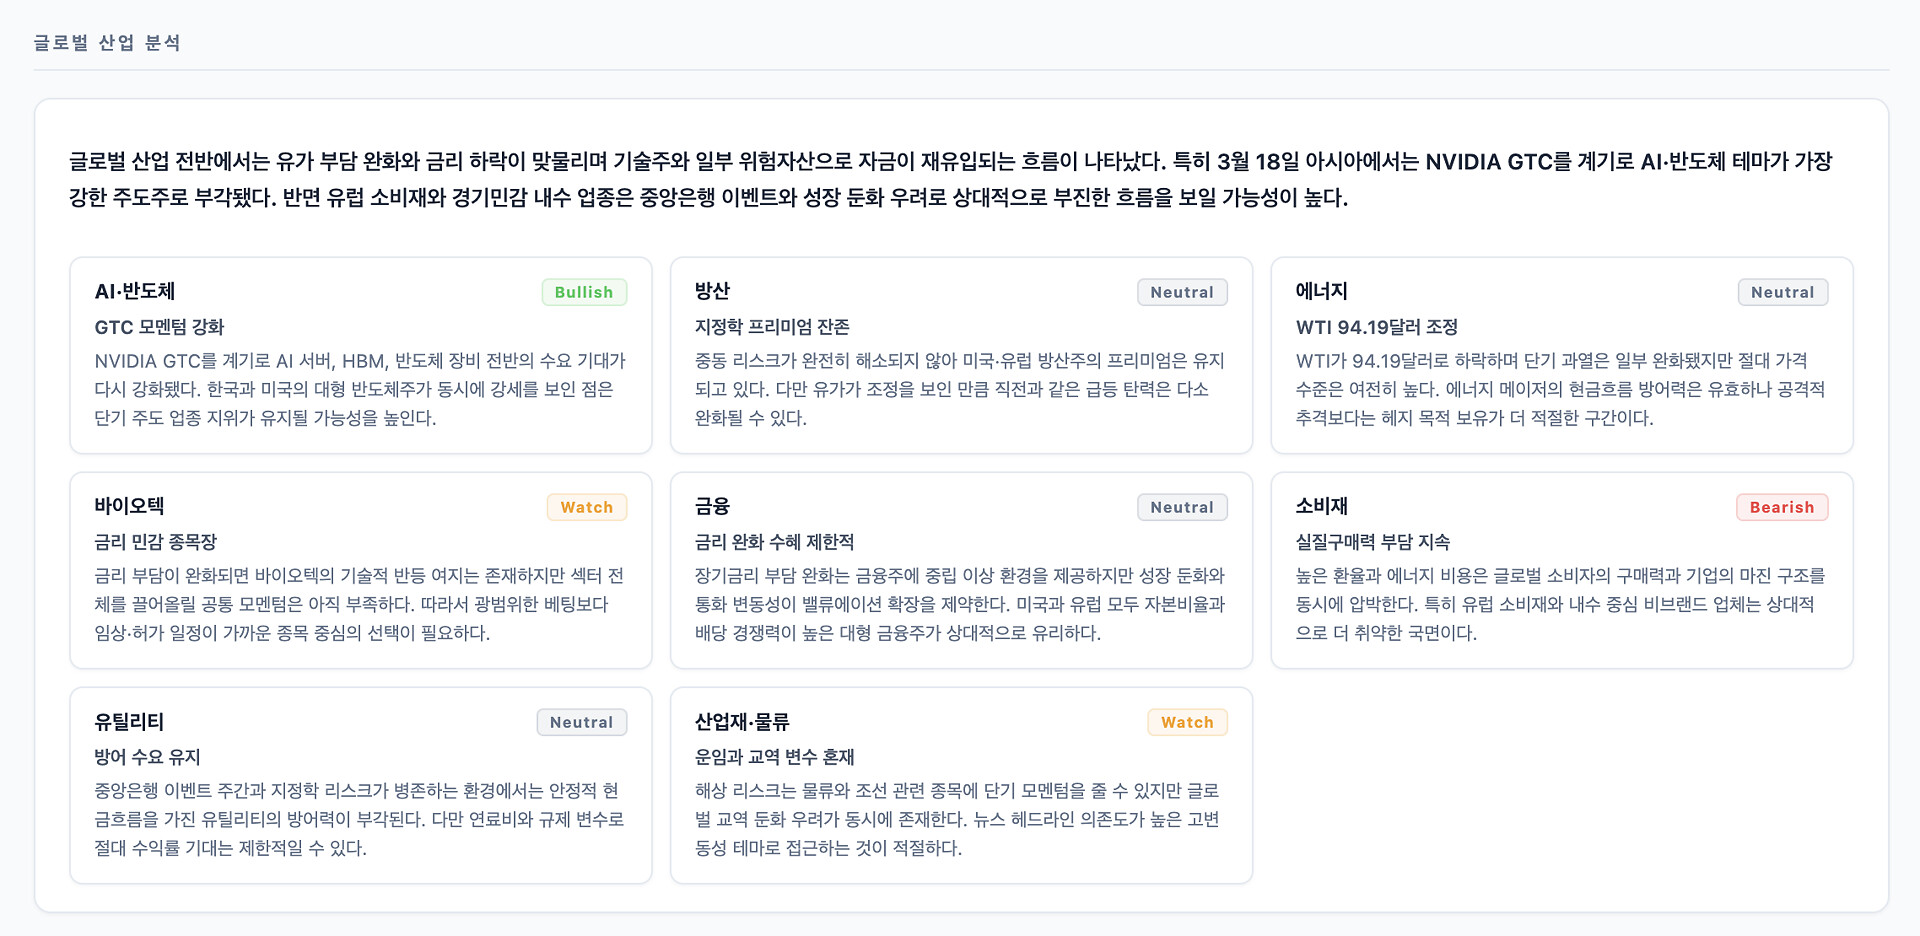Click the Watch badge on 바이오텍 card
The image size is (1920, 936).
(x=586, y=507)
